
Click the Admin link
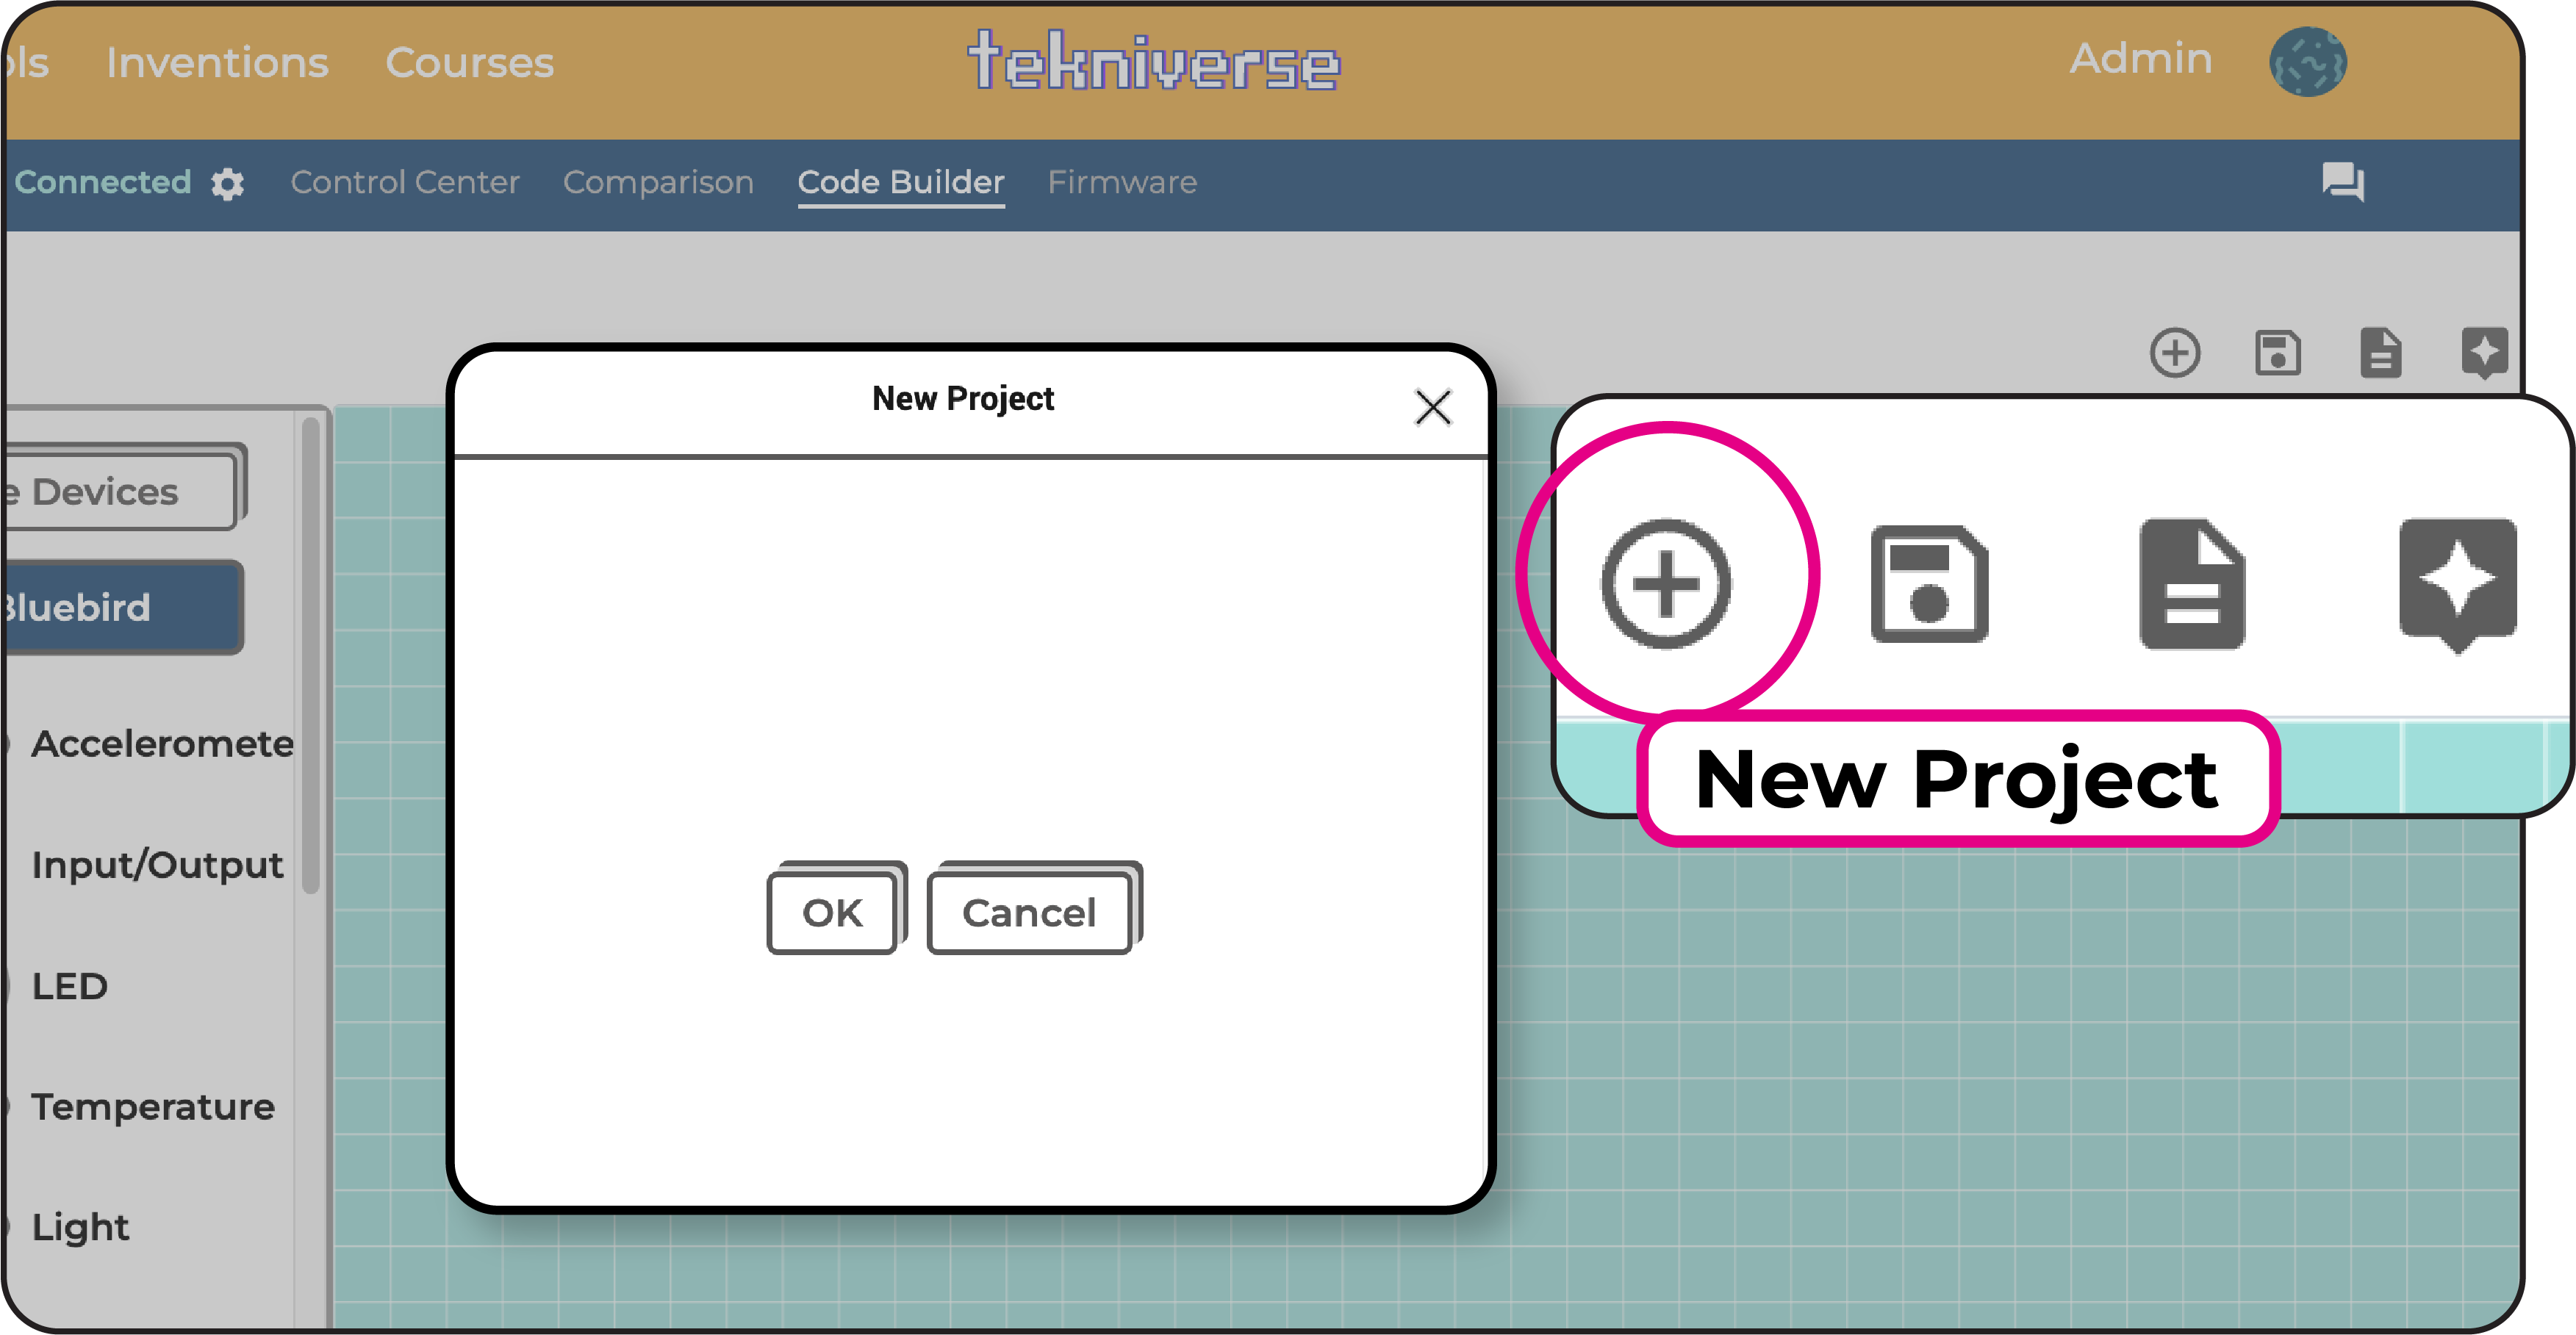click(x=2141, y=59)
